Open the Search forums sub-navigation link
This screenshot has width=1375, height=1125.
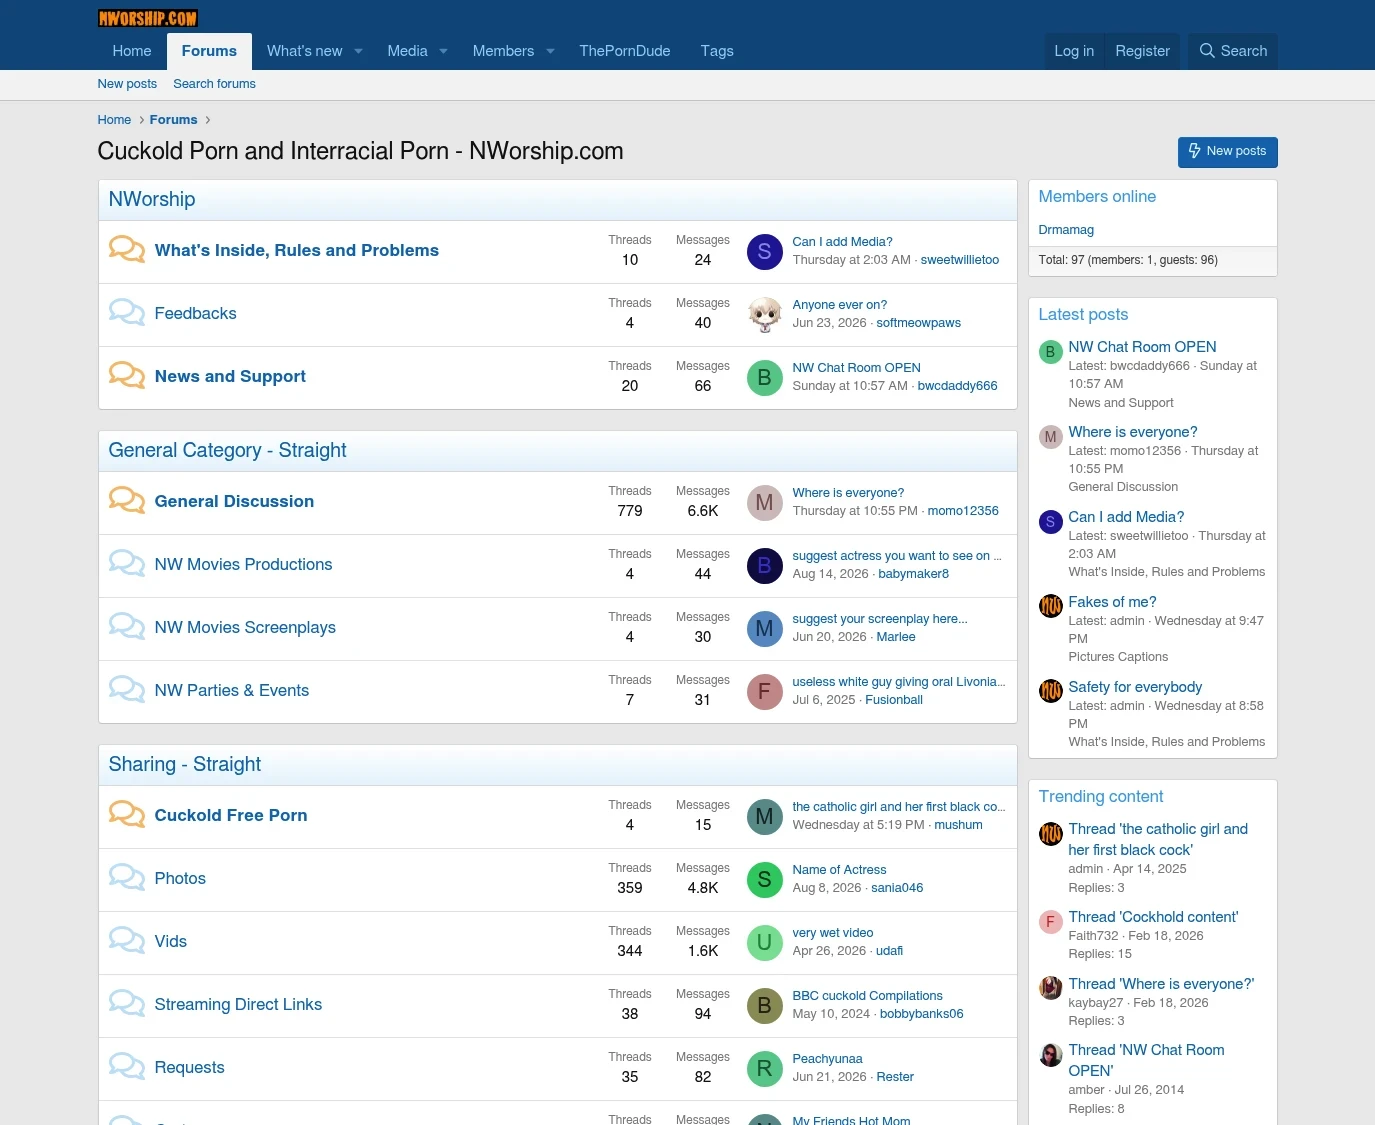pos(214,84)
